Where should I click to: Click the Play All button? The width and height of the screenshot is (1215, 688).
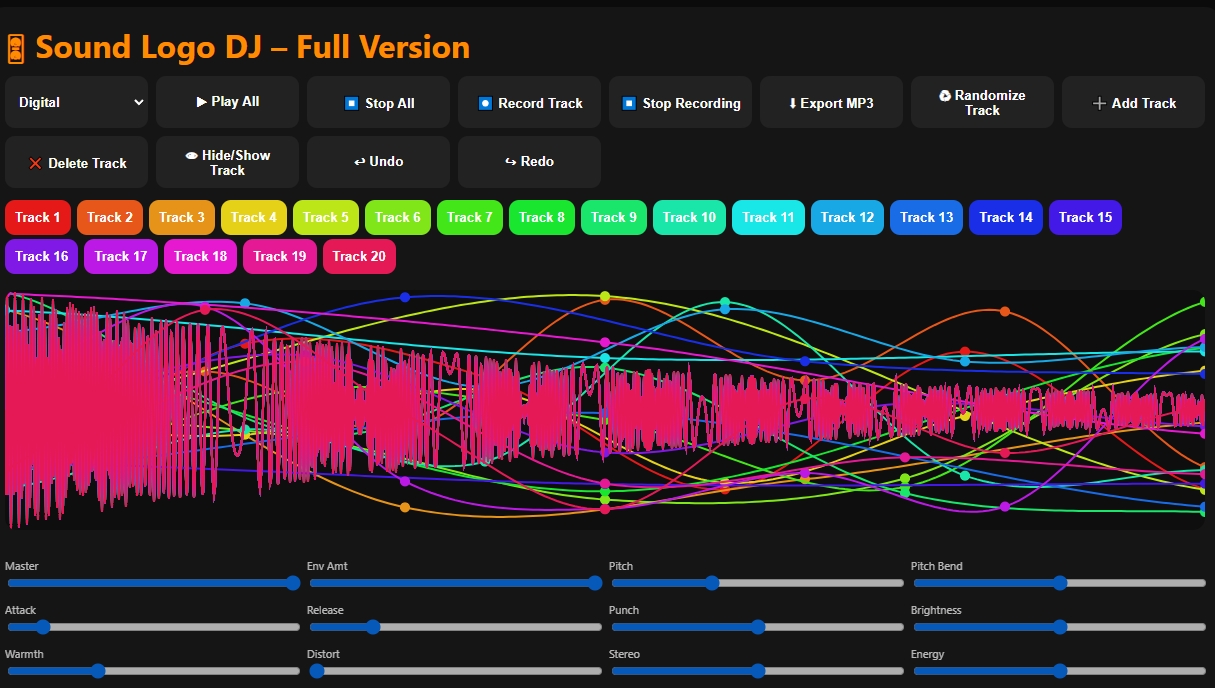[227, 102]
